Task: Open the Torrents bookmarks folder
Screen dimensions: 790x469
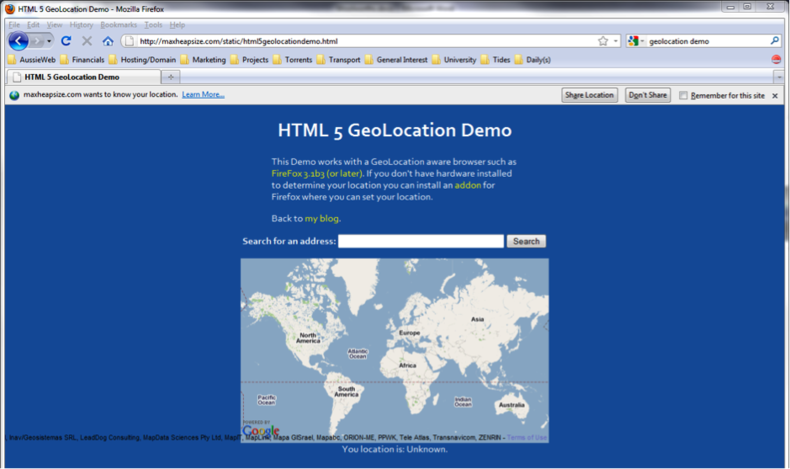Action: tap(293, 59)
